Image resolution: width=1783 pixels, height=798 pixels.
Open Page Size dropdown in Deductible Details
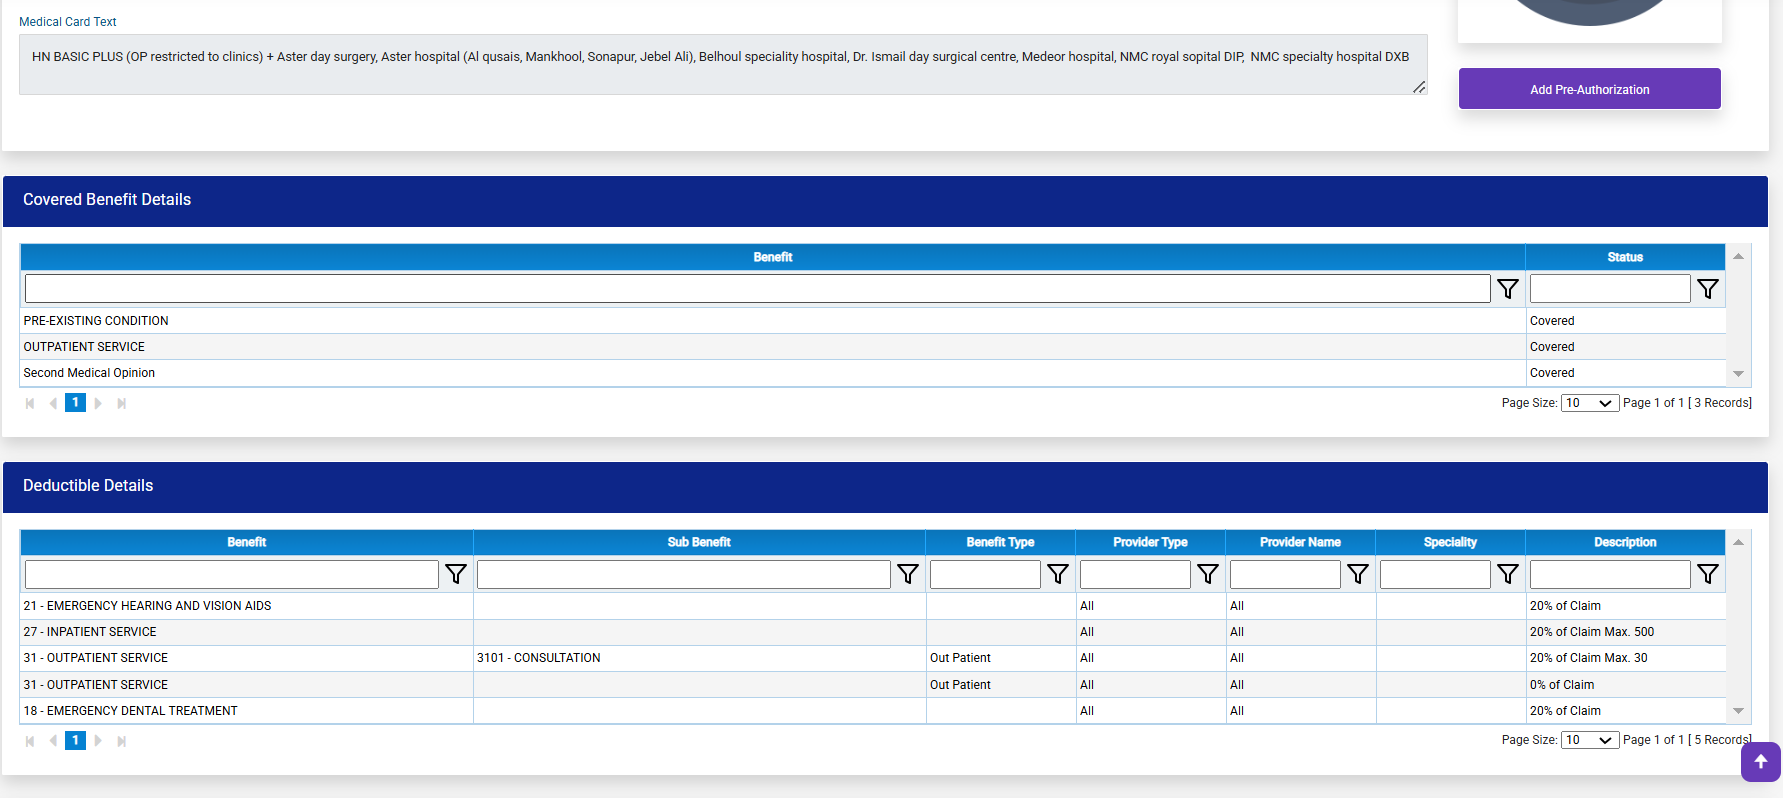tap(1589, 740)
